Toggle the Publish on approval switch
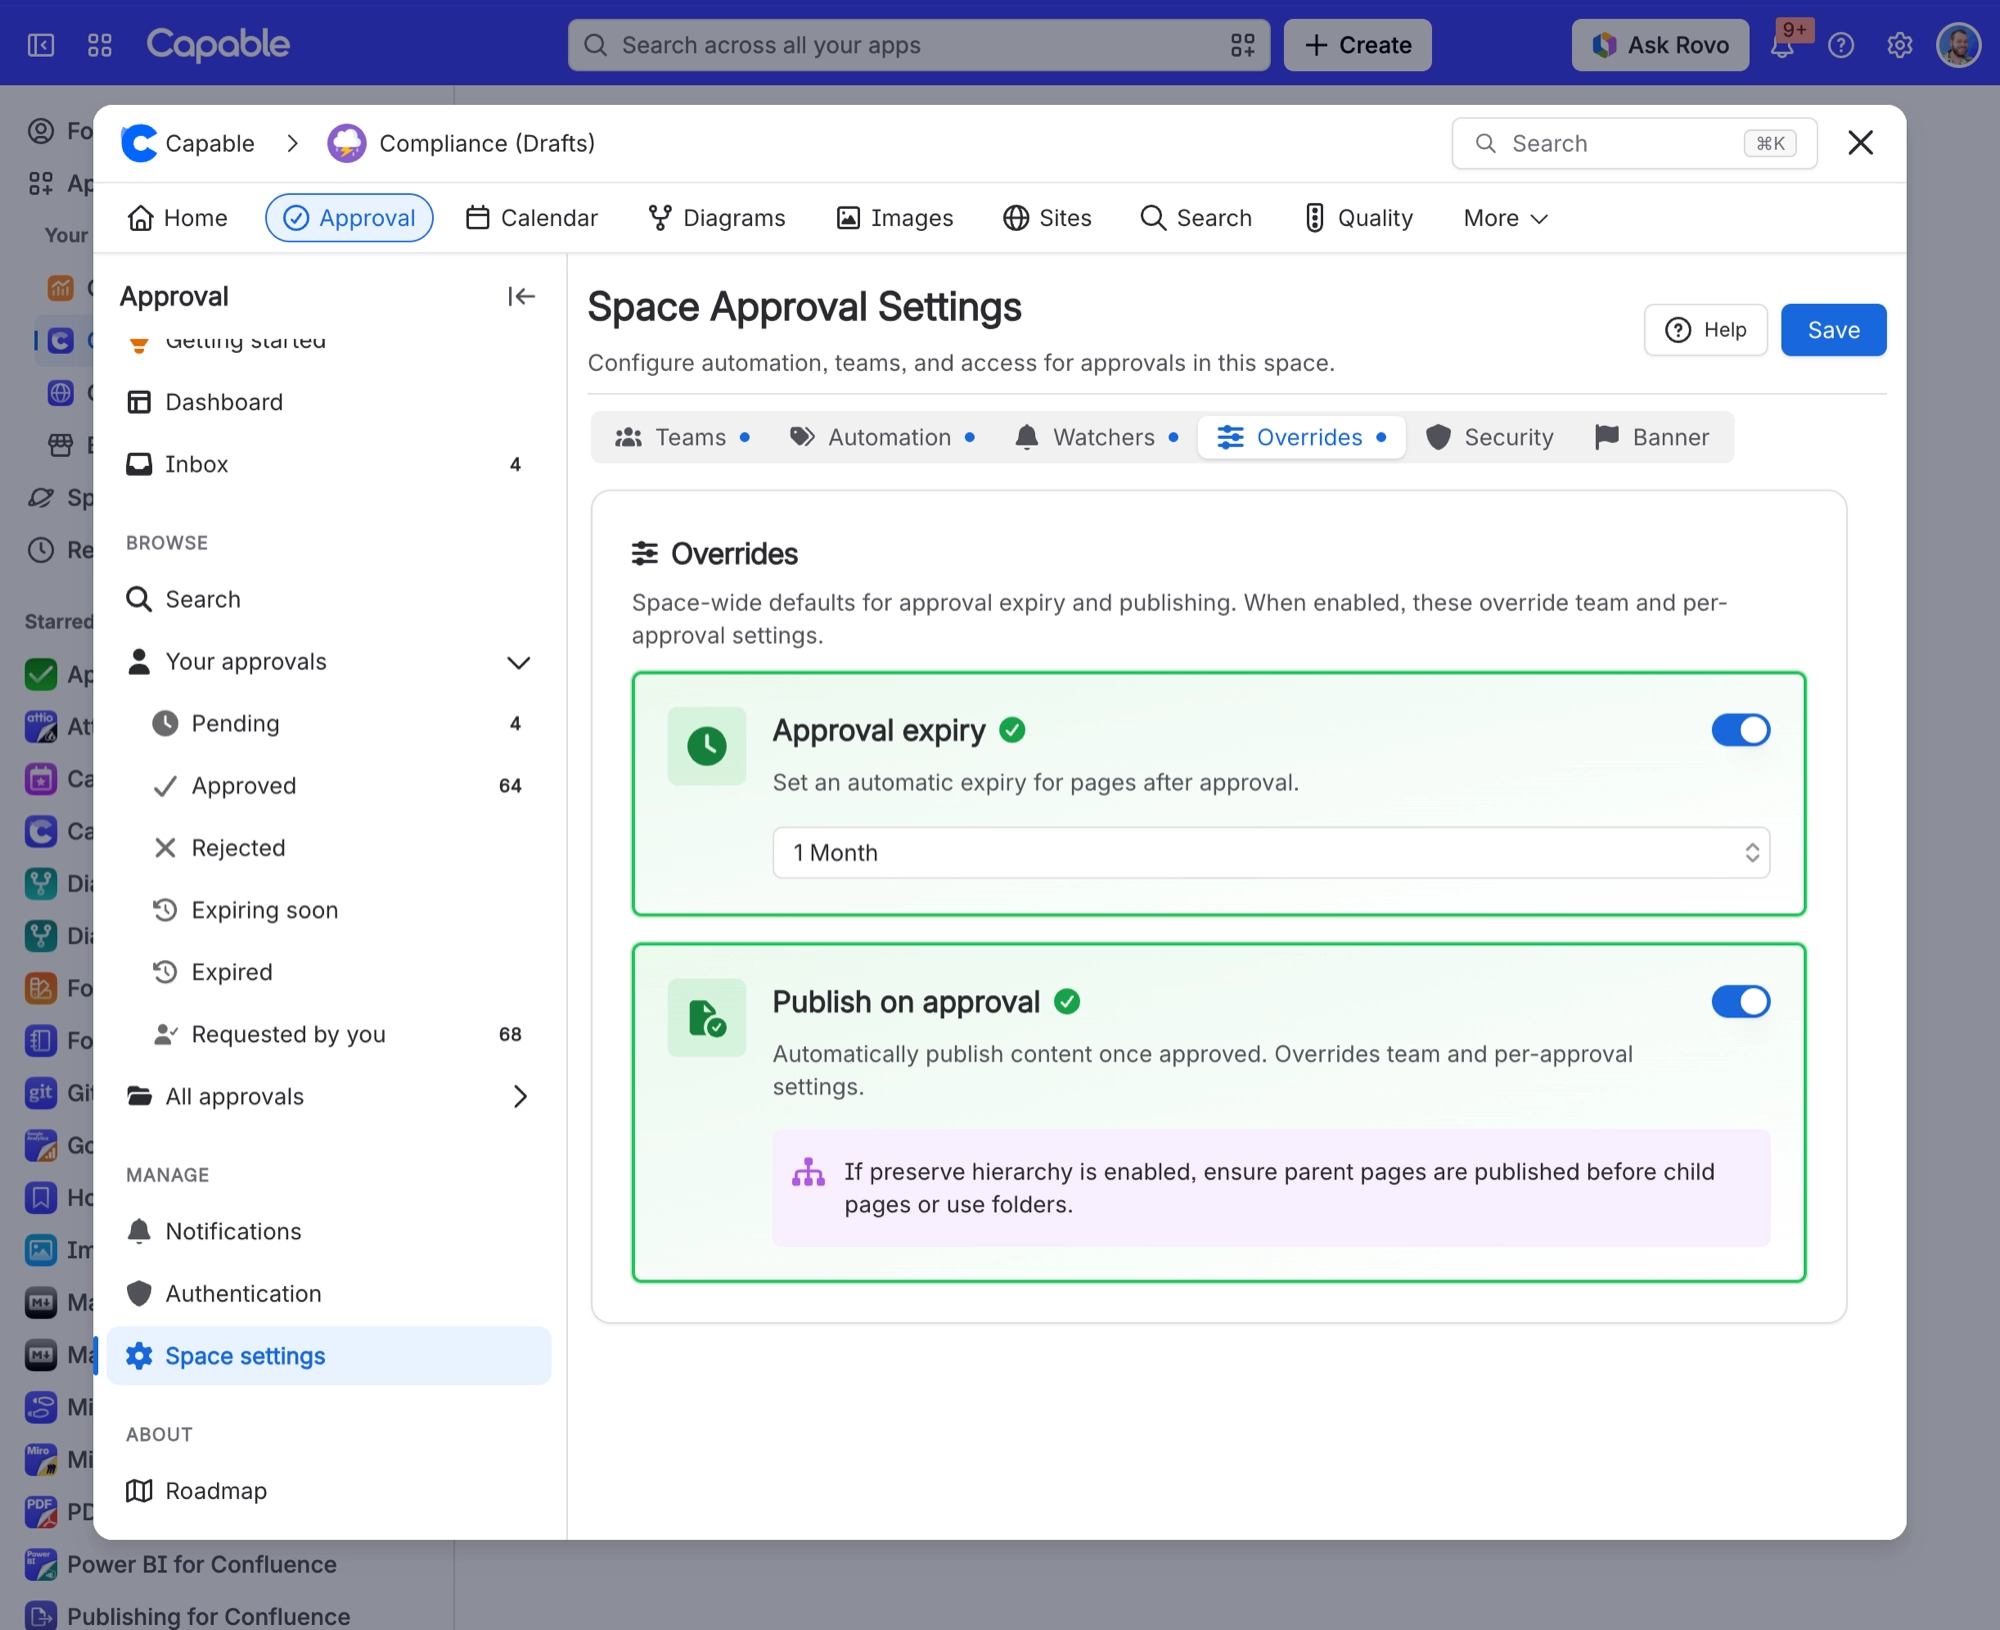Viewport: 2000px width, 1630px height. [x=1740, y=1001]
